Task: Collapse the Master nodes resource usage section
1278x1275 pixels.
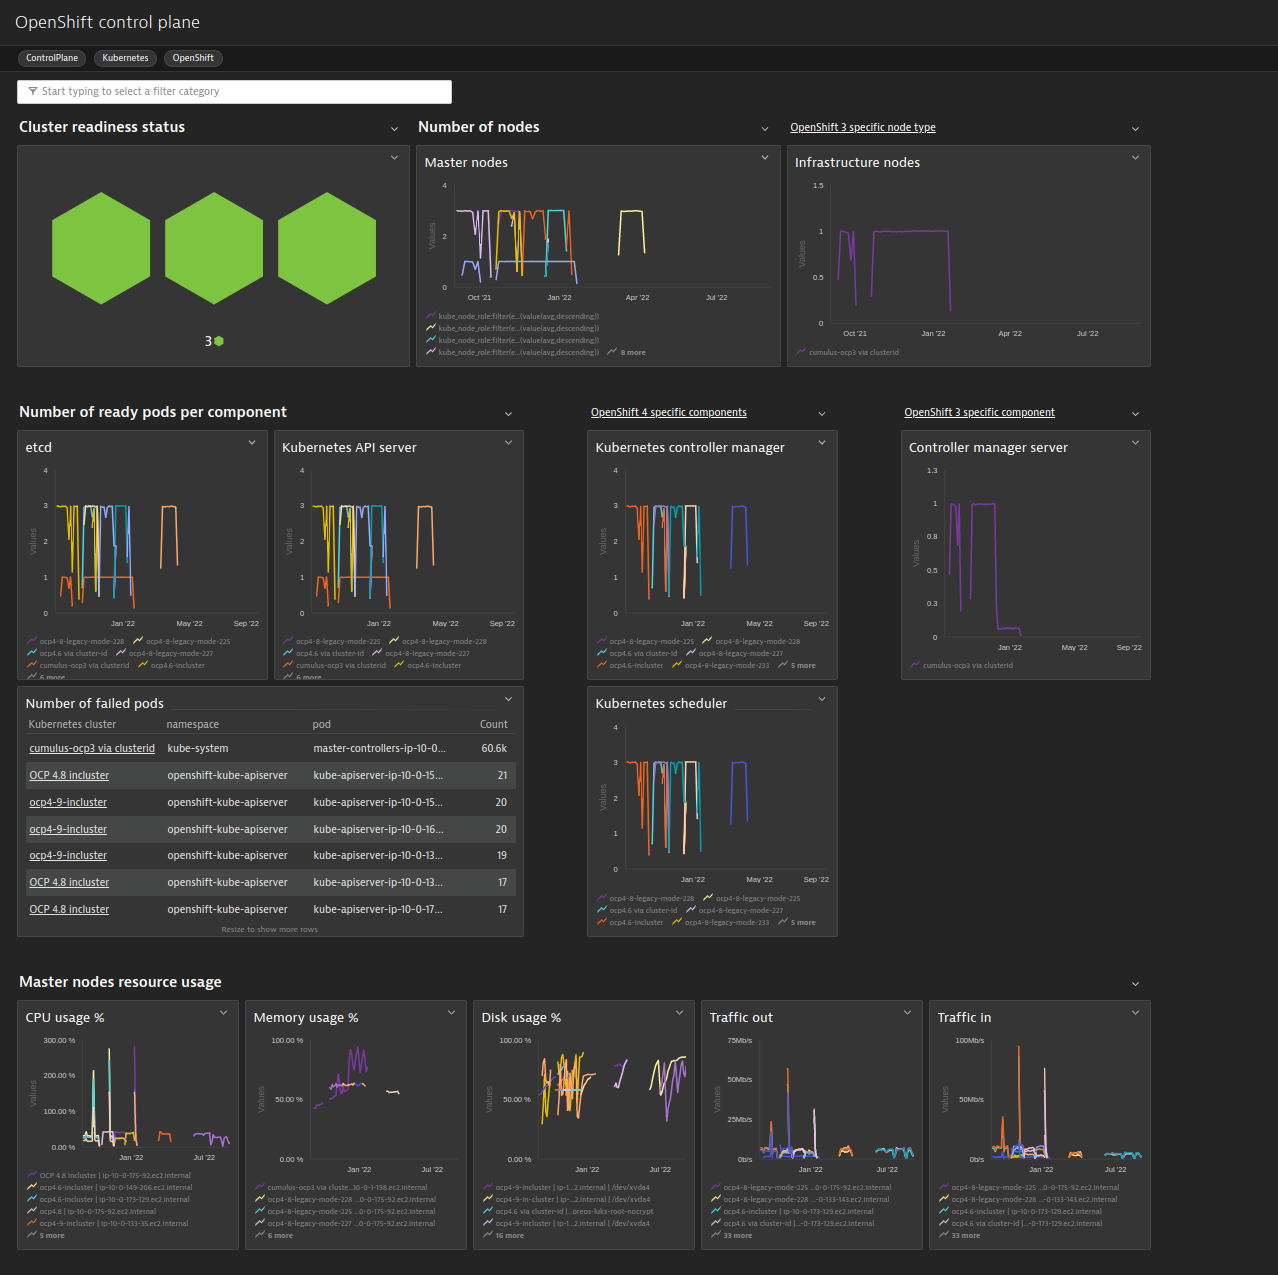Action: (1135, 984)
